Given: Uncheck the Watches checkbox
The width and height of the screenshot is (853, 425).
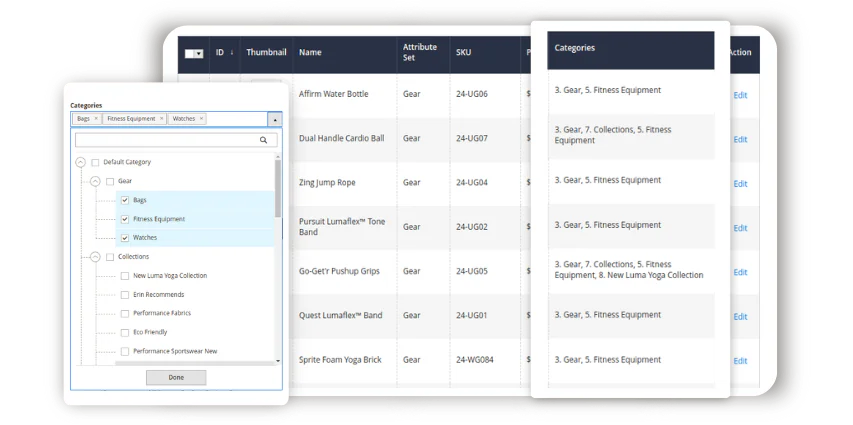Looking at the screenshot, I should pyautogui.click(x=125, y=238).
